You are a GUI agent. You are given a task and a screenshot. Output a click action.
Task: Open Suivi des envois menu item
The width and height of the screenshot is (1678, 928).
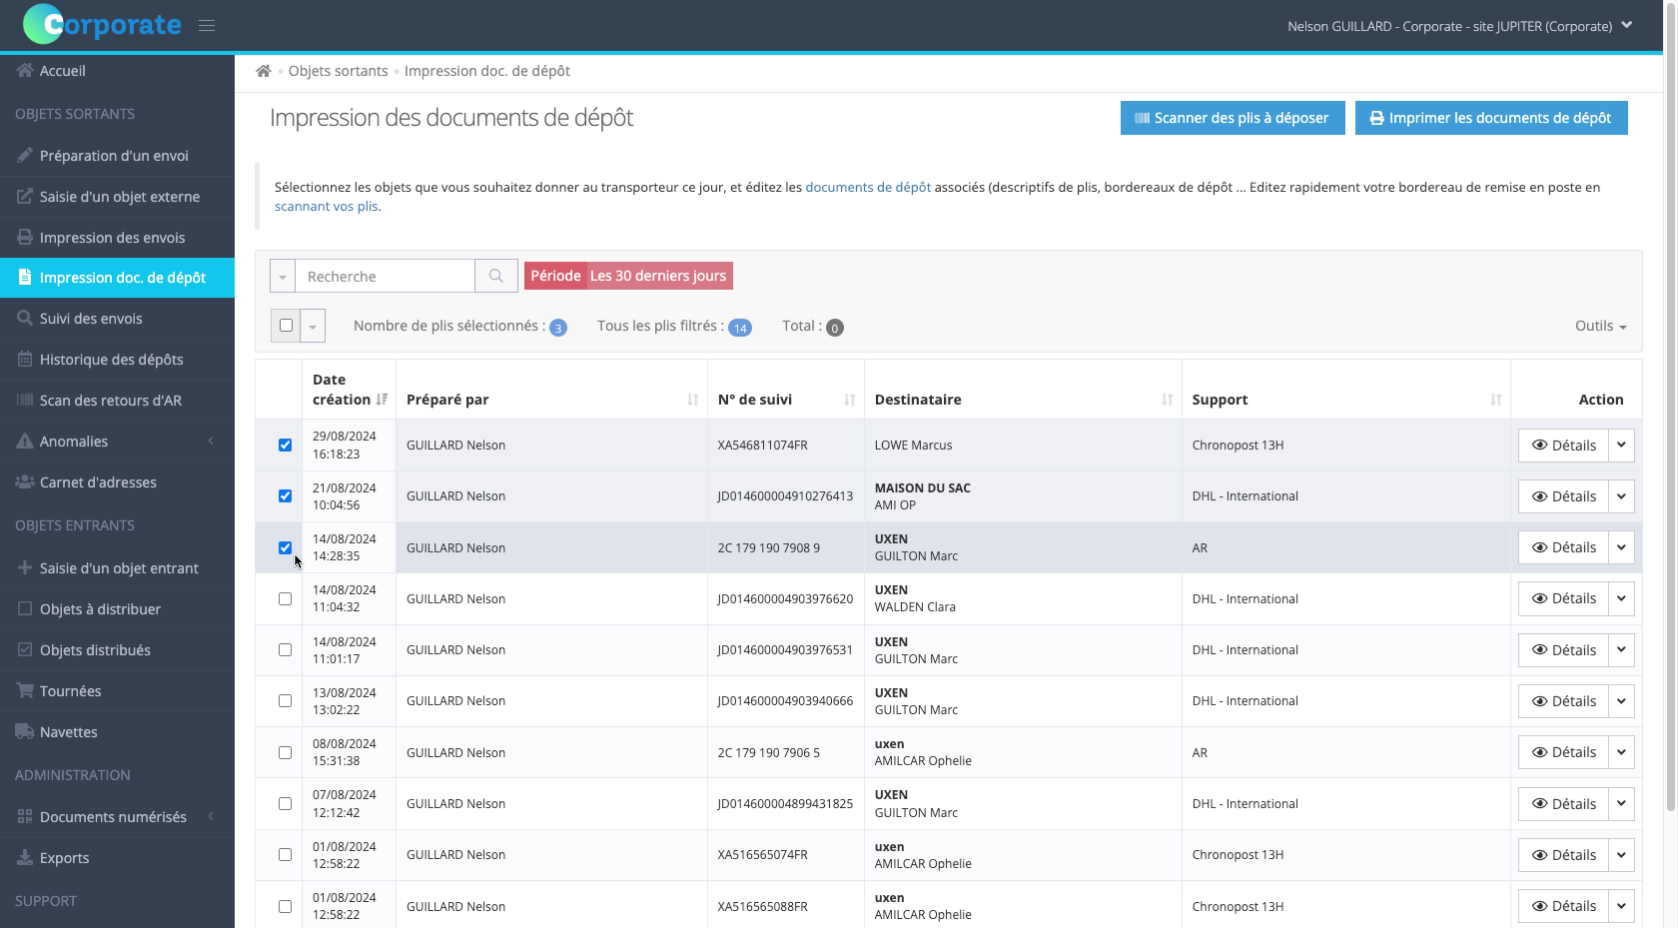click(117, 318)
